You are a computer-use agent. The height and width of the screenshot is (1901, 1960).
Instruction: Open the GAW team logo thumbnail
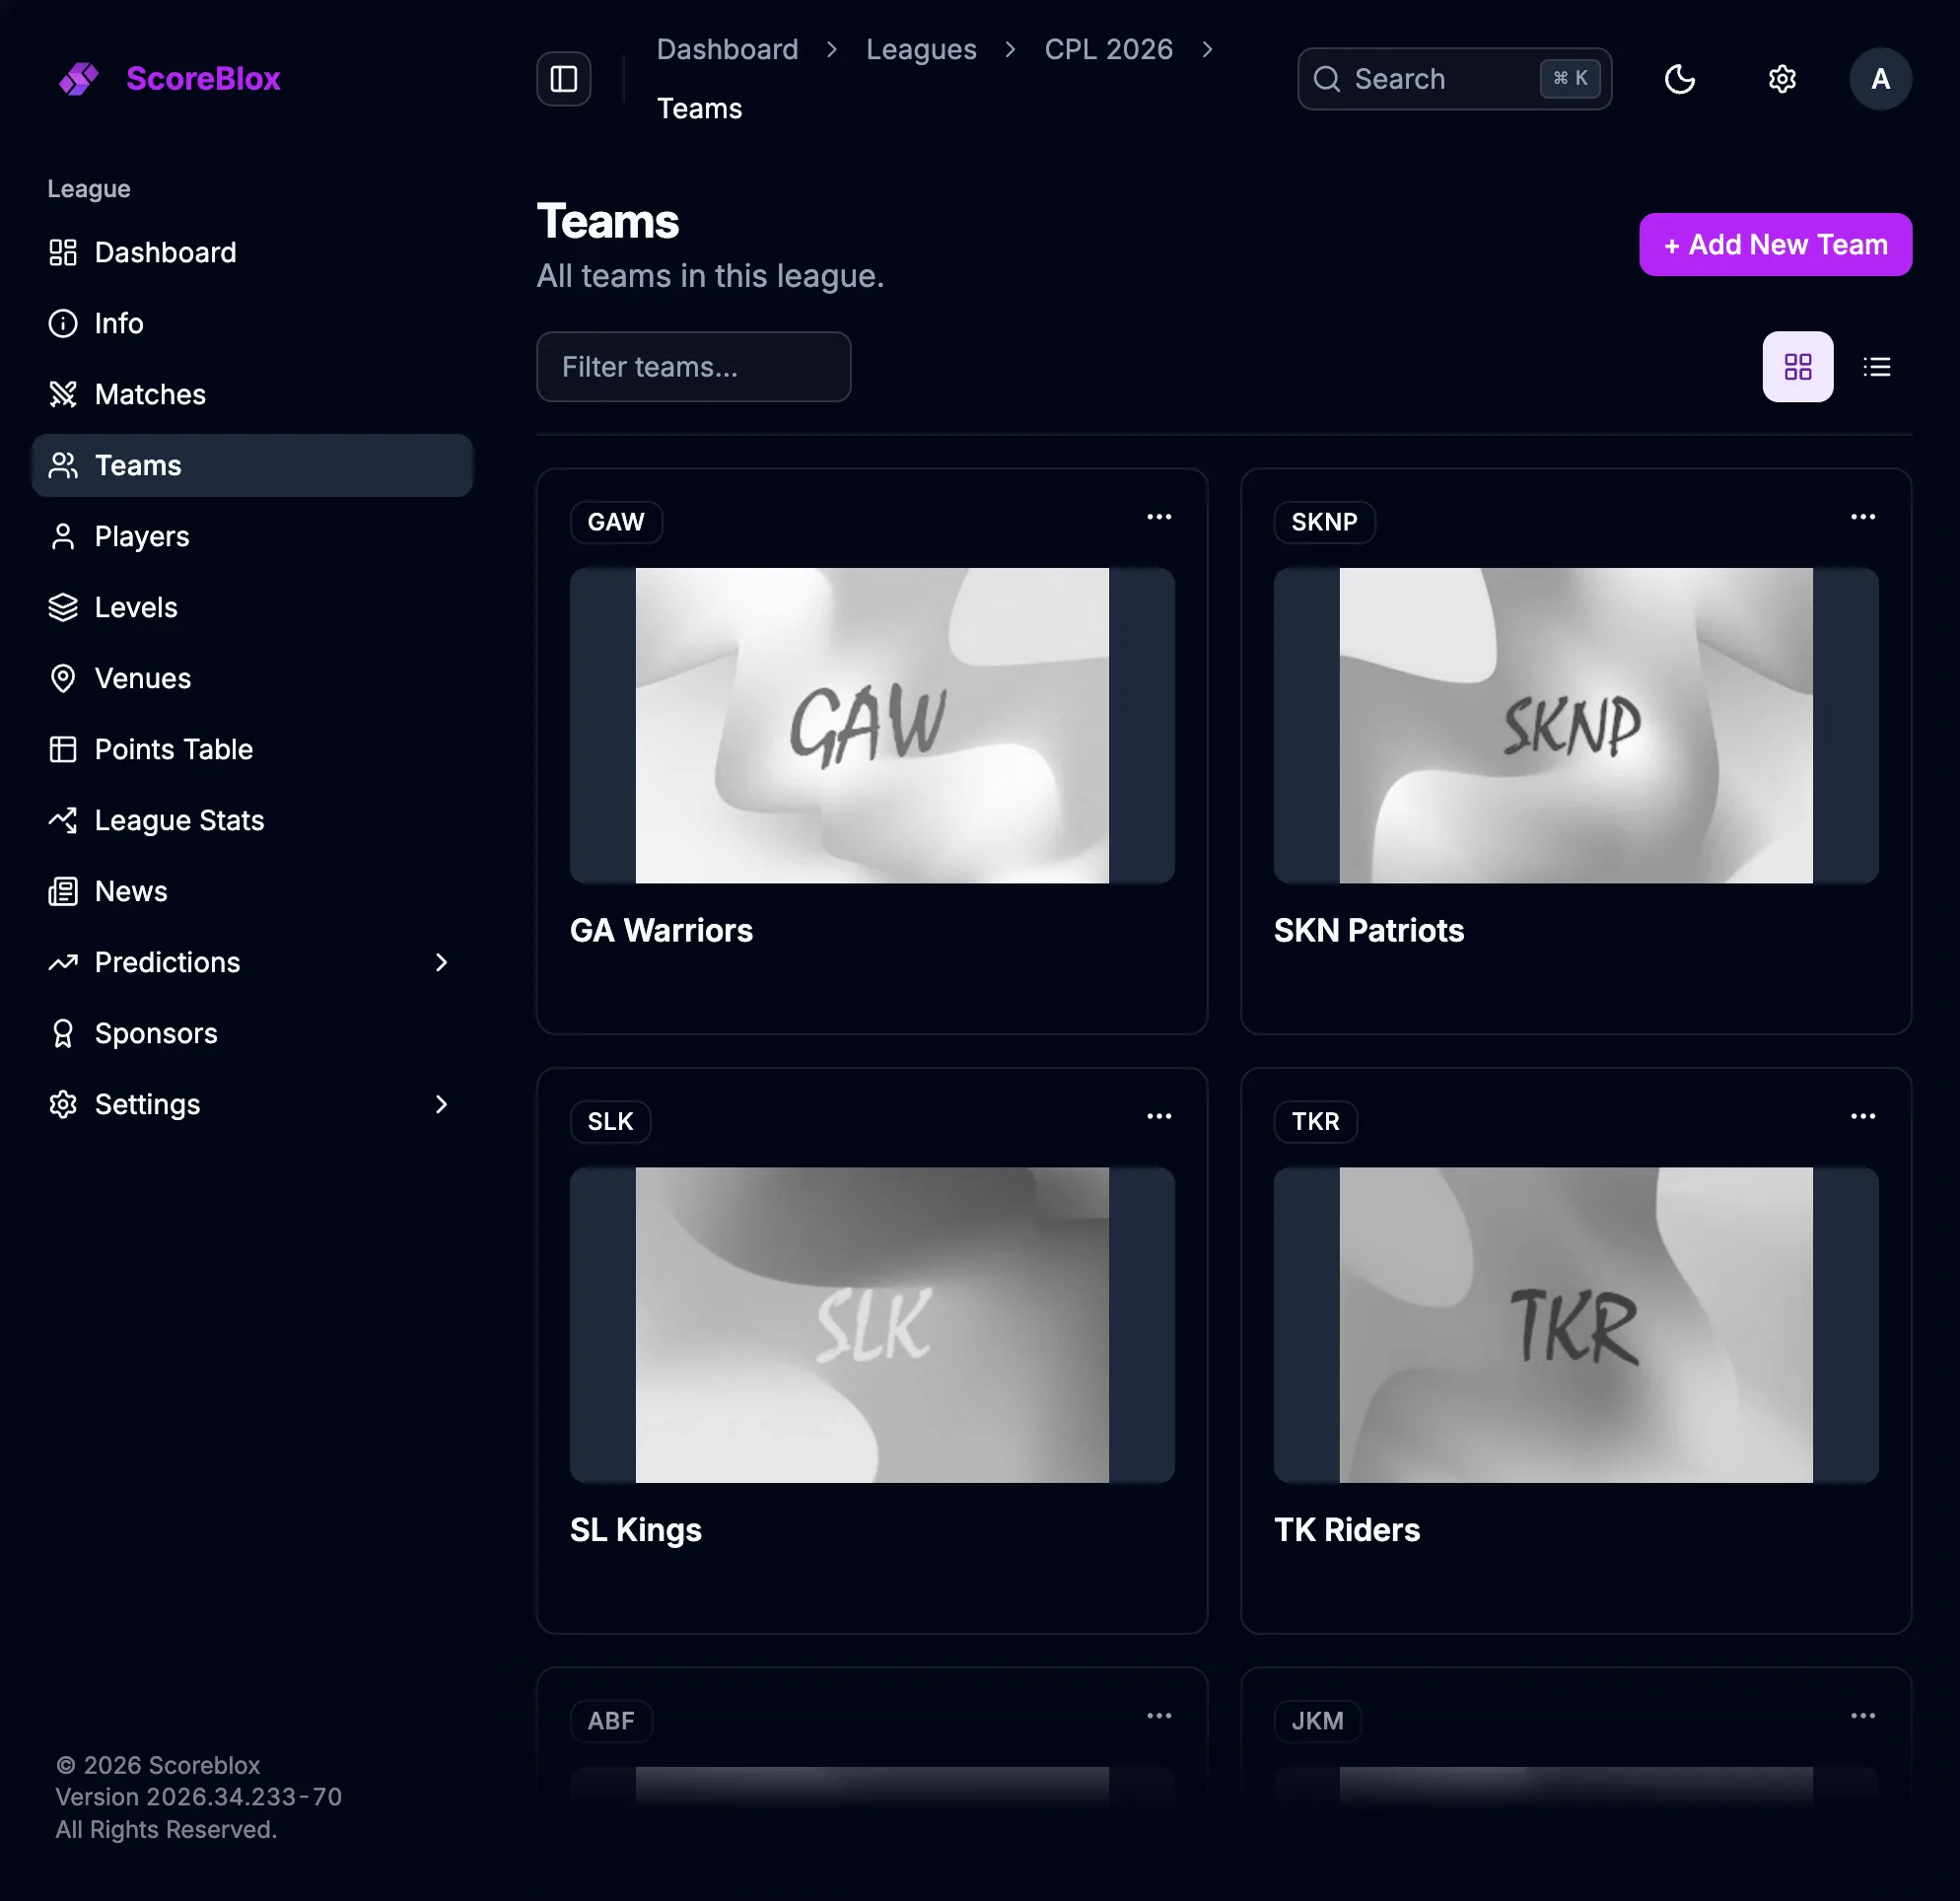(872, 726)
